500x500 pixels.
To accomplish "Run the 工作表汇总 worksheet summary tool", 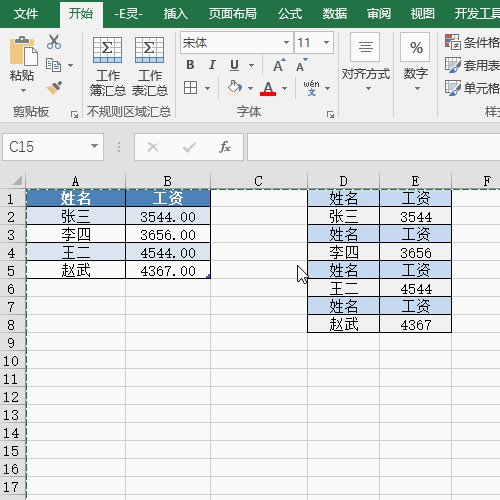I will point(149,67).
